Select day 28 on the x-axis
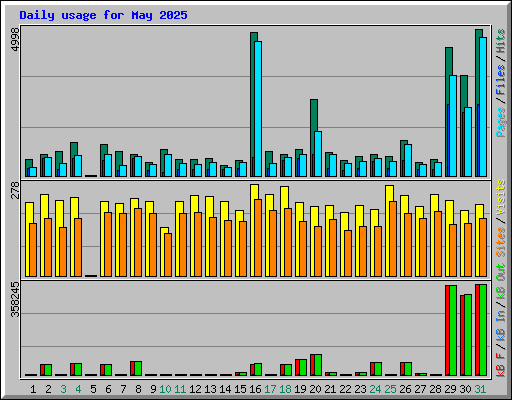The width and height of the screenshot is (512, 400). (x=435, y=389)
